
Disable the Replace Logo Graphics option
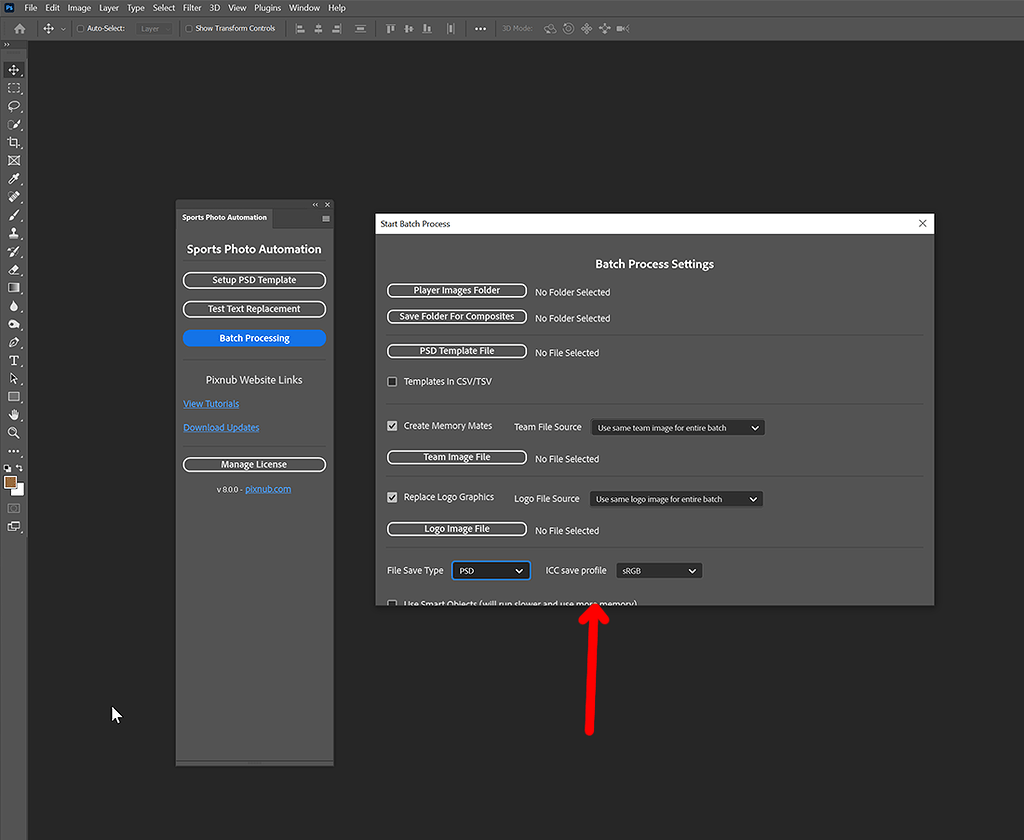pos(392,496)
